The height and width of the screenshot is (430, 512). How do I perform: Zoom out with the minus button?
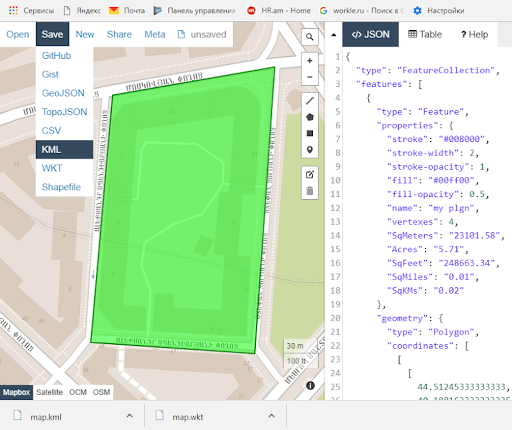tap(310, 77)
